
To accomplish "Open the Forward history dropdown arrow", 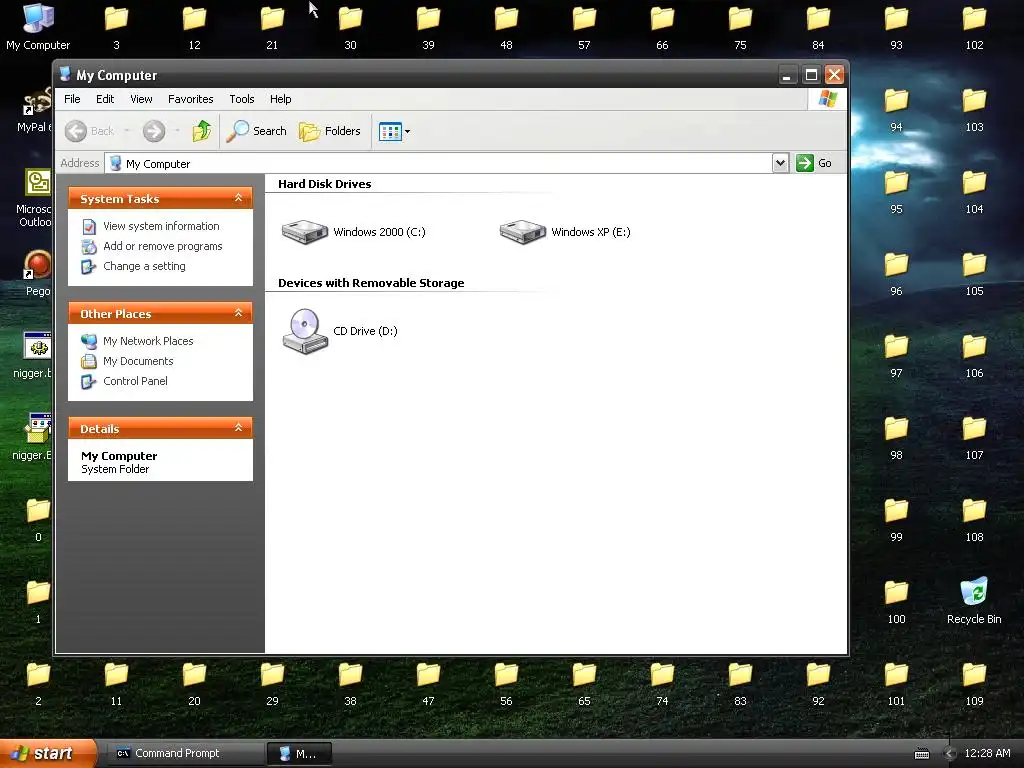I will tap(177, 131).
